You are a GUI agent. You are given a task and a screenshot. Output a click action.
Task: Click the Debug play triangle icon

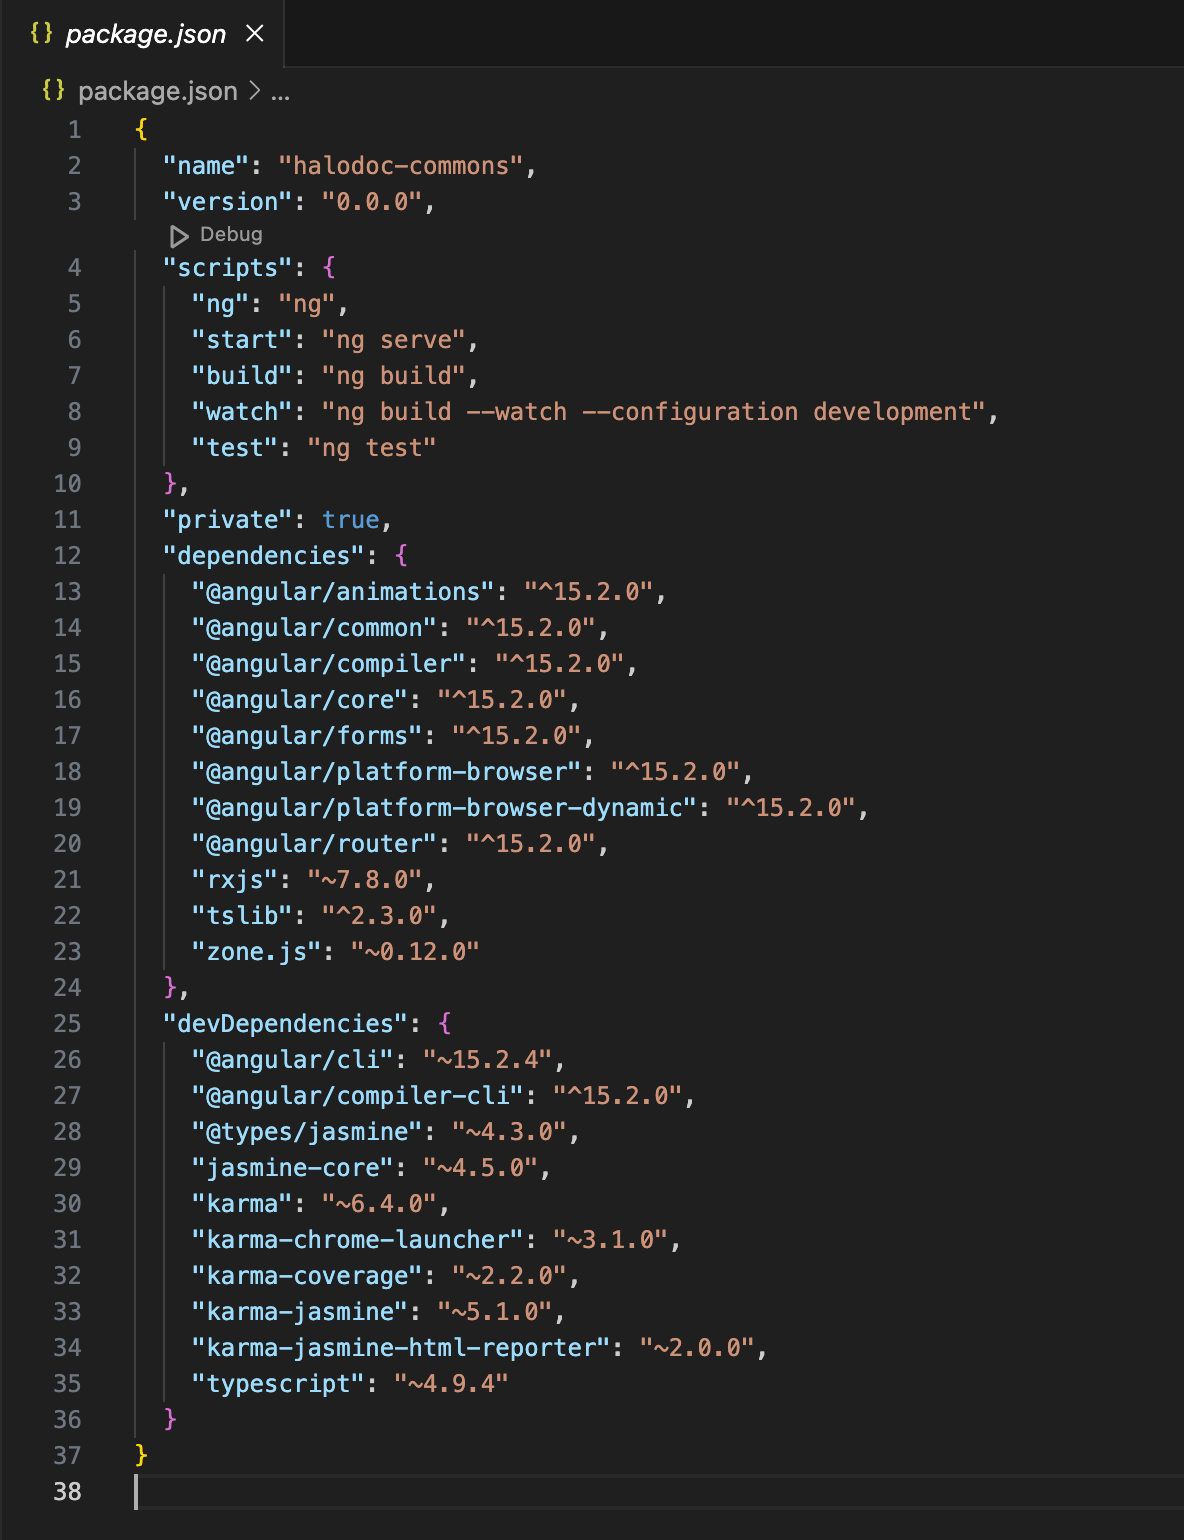pos(179,236)
